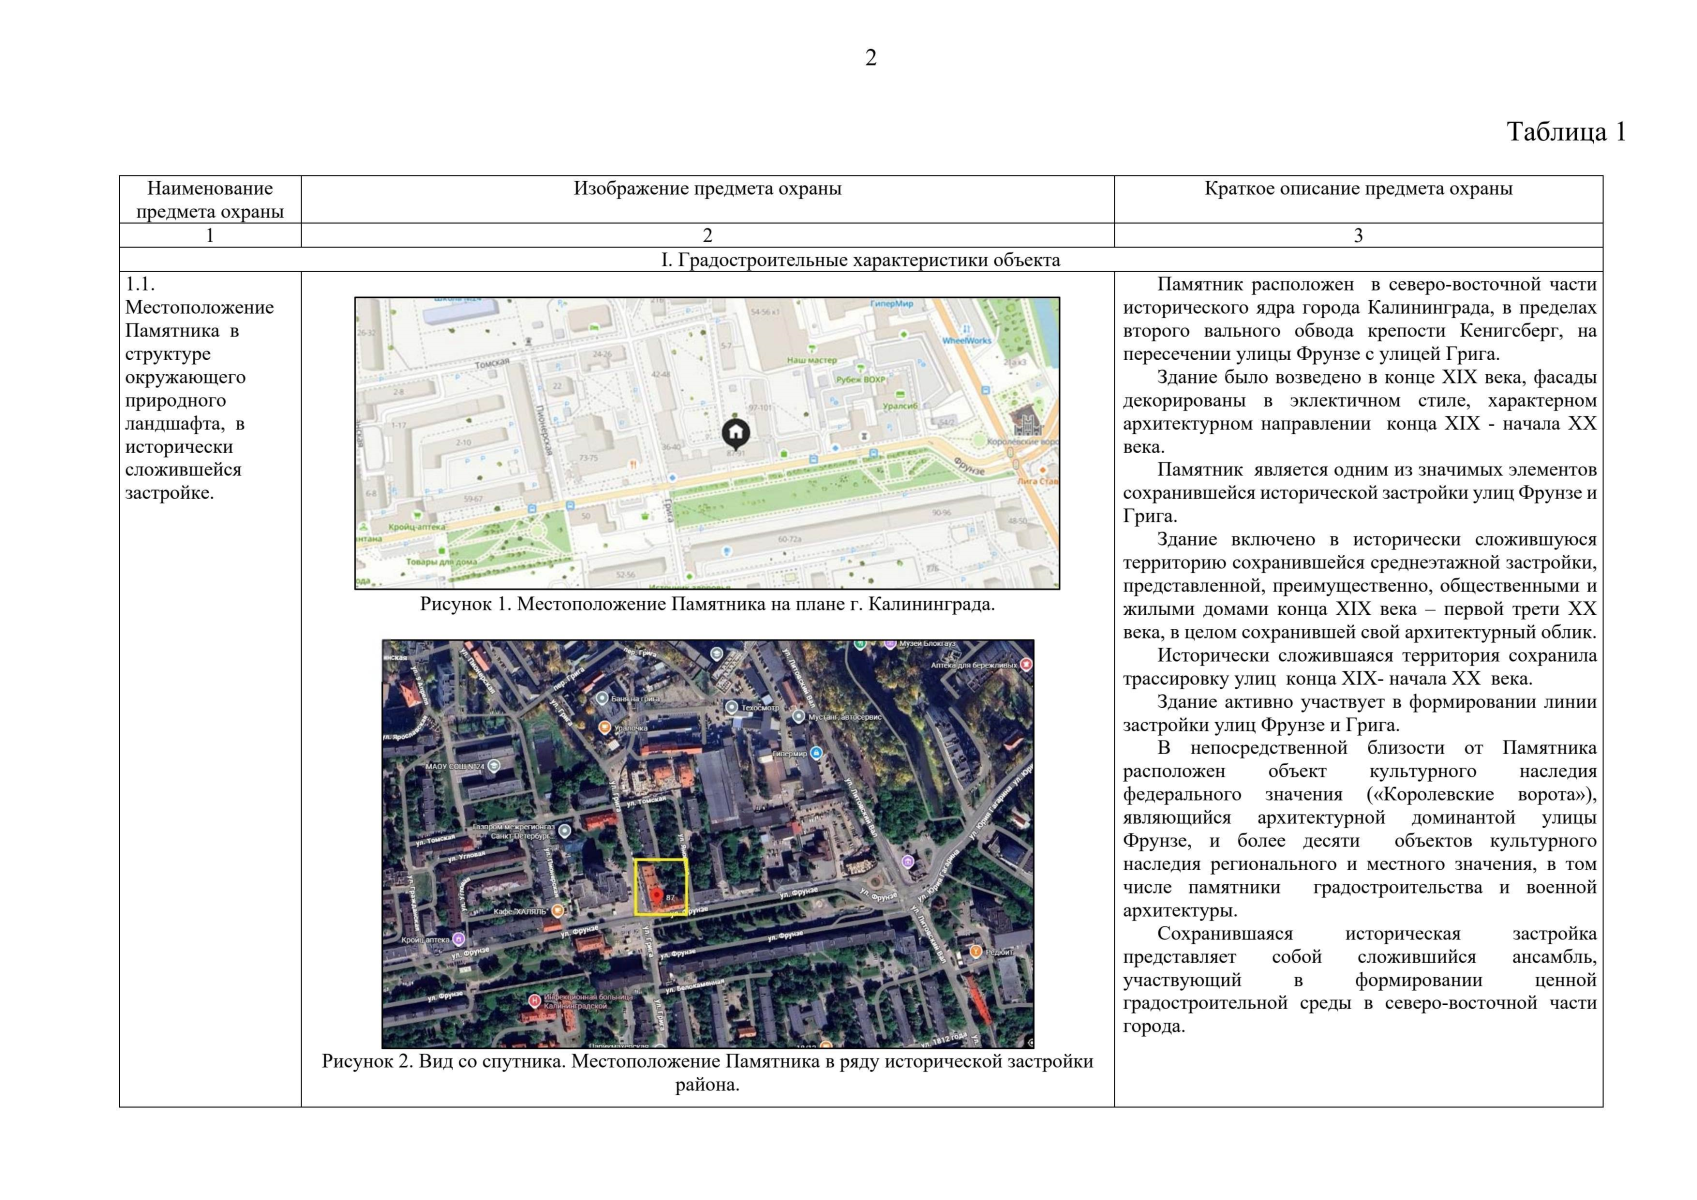1697x1200 pixels.
Task: Click the paragraph starting 'Сохранившаяся историческая застройка'
Action: coord(1360,980)
